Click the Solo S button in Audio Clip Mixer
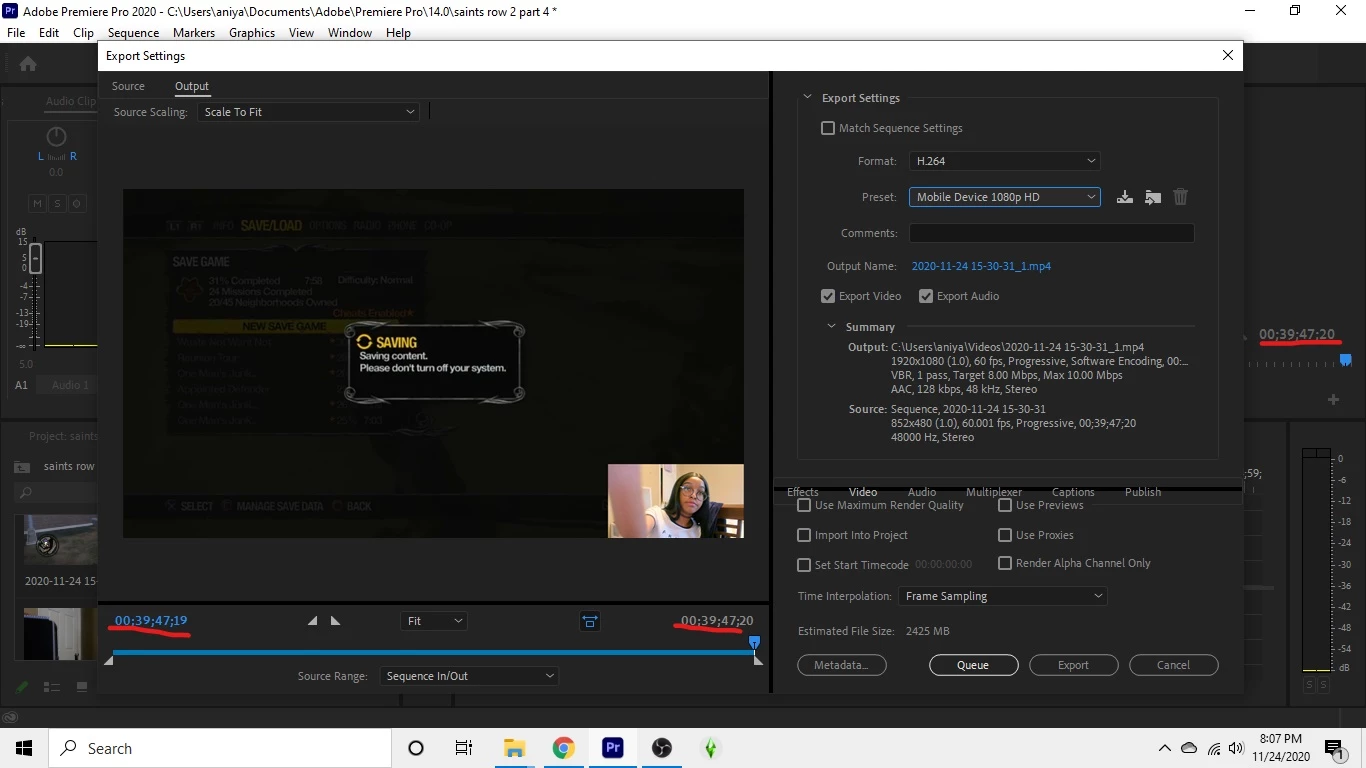 click(57, 203)
